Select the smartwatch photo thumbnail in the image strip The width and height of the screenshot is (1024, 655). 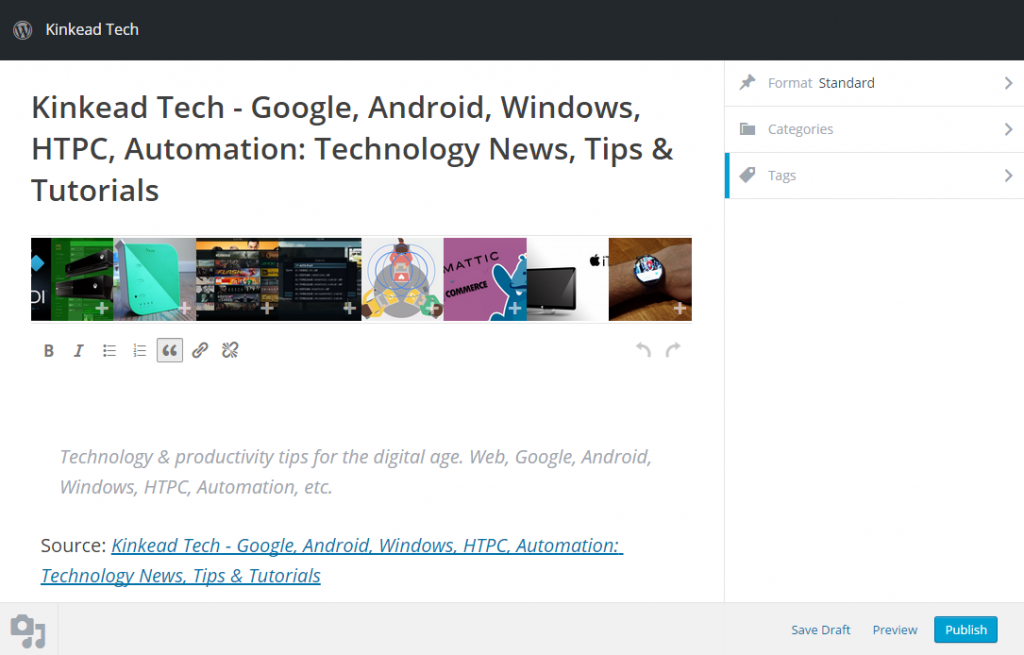coord(650,279)
